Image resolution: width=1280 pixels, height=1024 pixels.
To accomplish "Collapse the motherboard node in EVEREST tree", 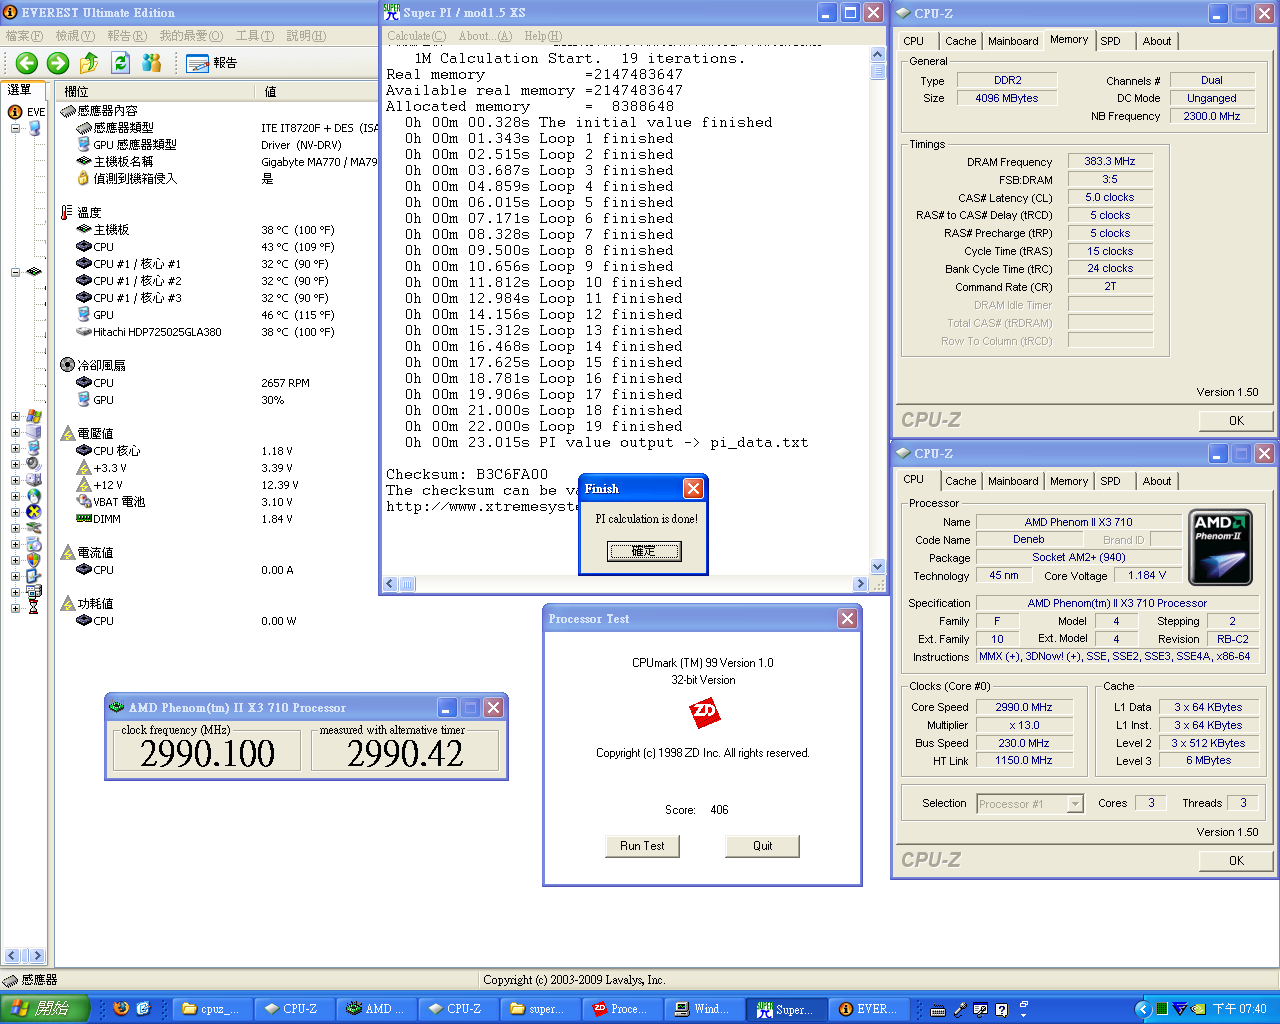I will [x=15, y=272].
